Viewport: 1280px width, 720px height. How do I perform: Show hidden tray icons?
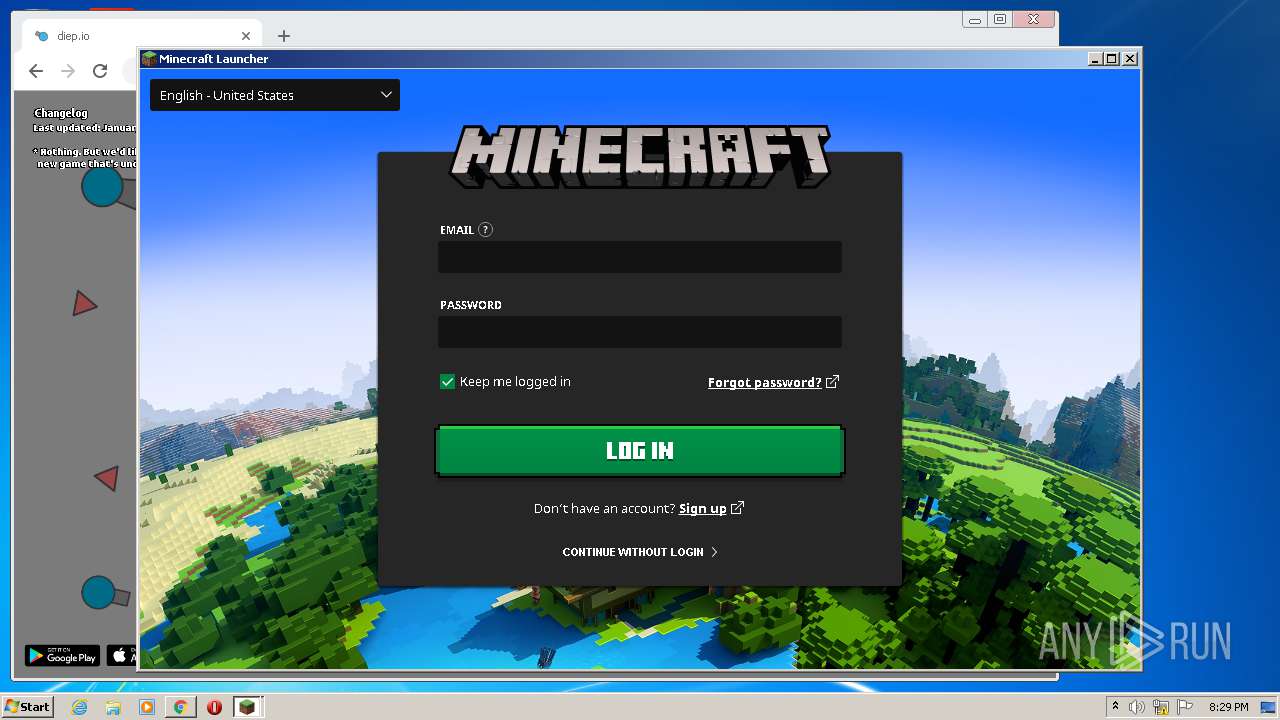click(1115, 707)
